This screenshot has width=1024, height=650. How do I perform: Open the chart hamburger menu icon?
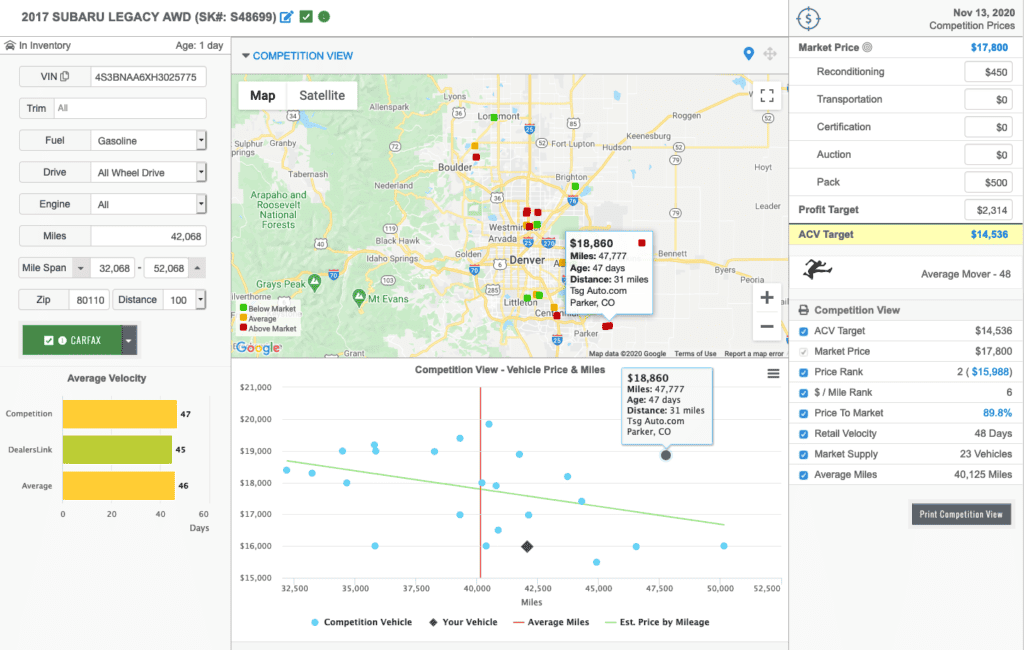click(x=773, y=374)
